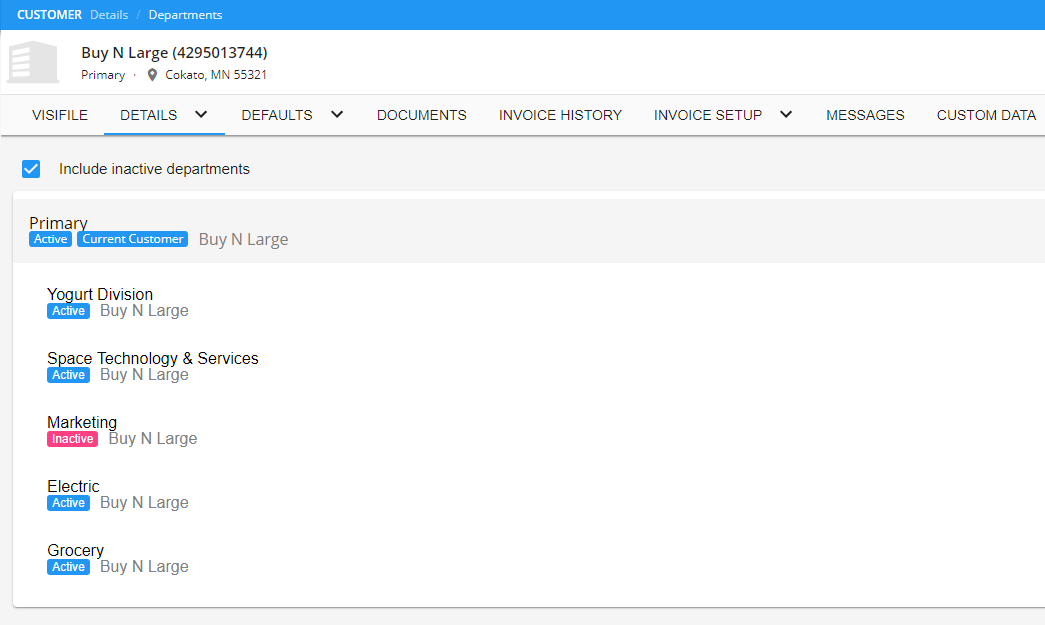Uncheck Include inactive departments checkbox
The height and width of the screenshot is (625, 1045).
(x=31, y=169)
